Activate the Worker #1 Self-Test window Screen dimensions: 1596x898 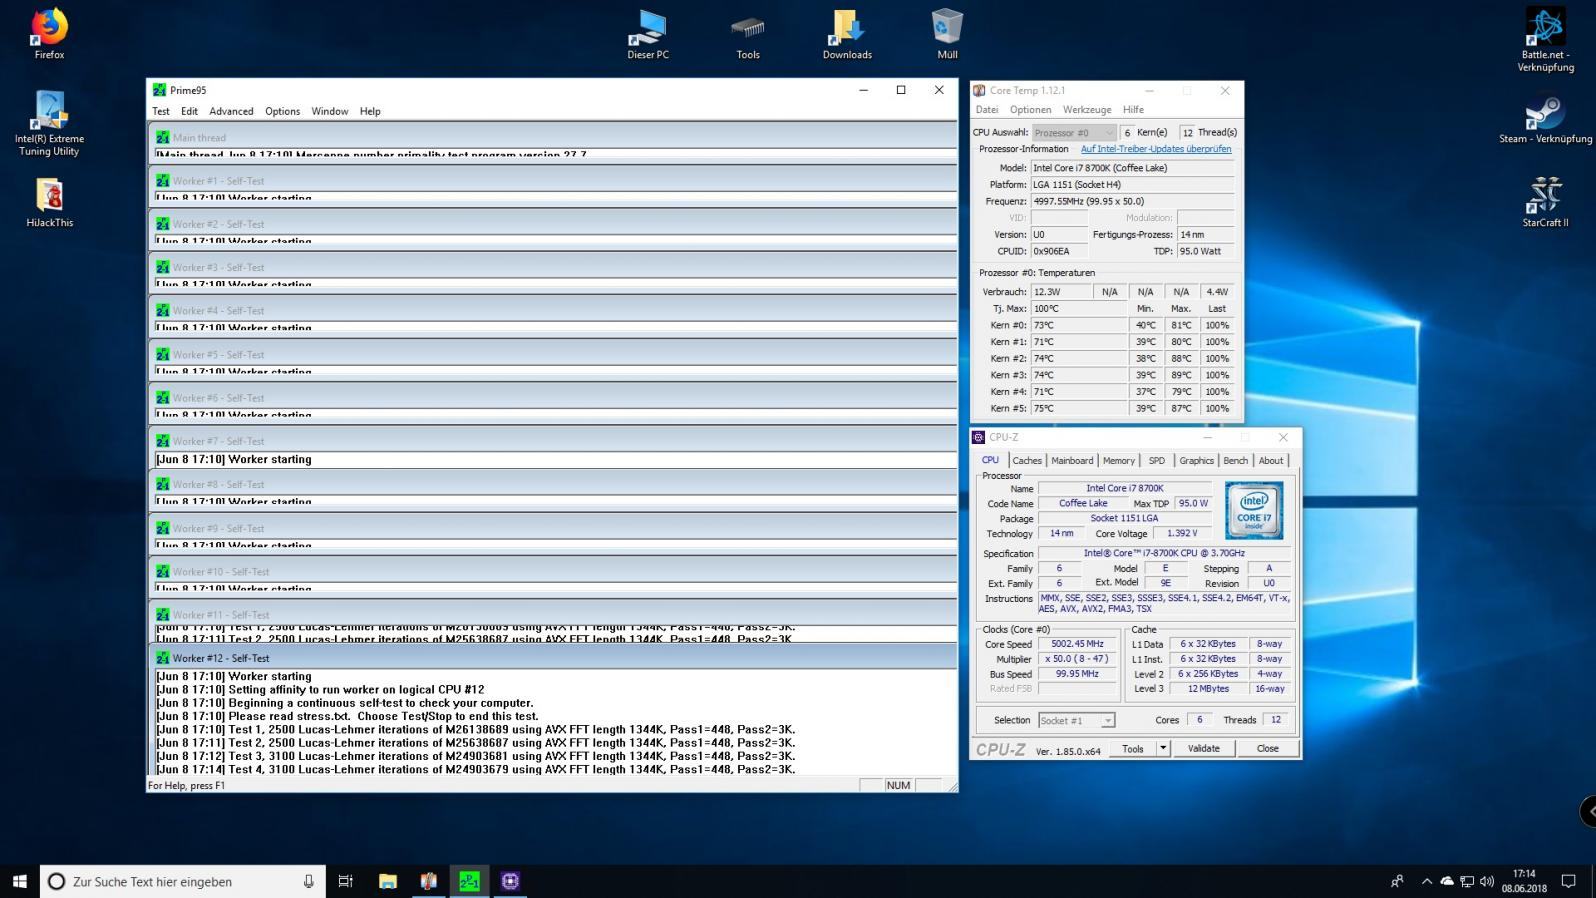pyautogui.click(x=553, y=181)
